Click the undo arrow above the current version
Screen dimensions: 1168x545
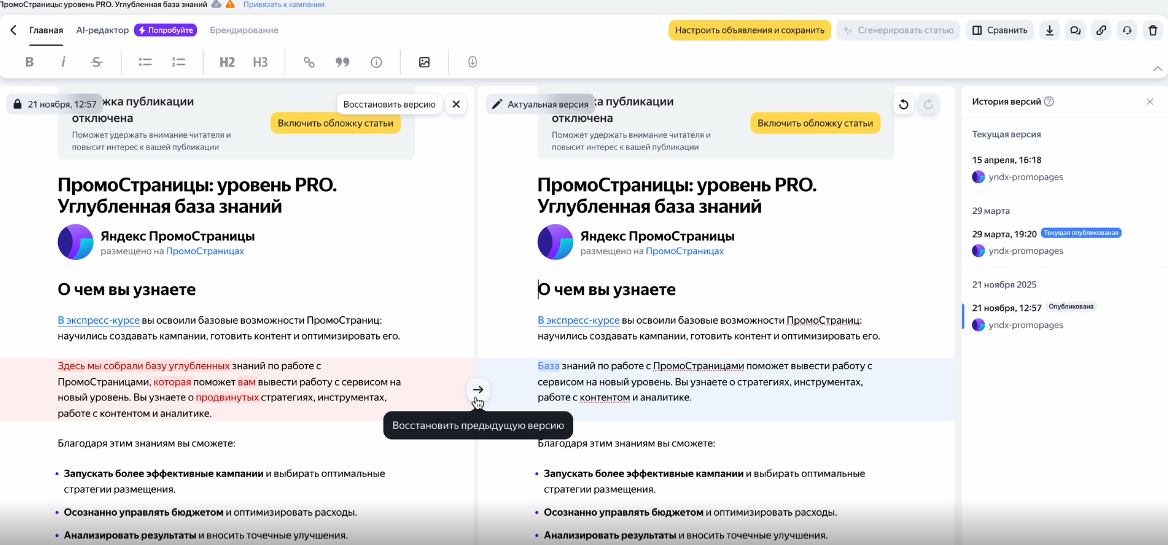[904, 104]
